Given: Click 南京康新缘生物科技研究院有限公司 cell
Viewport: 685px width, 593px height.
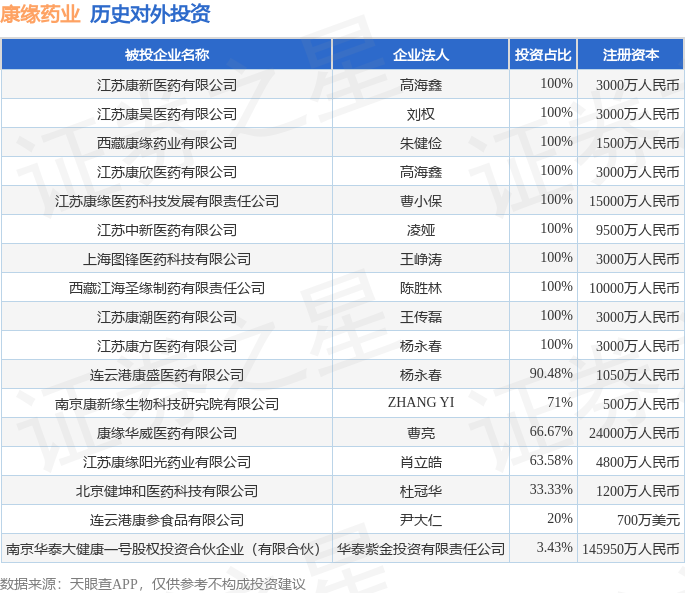Looking at the screenshot, I should [167, 404].
